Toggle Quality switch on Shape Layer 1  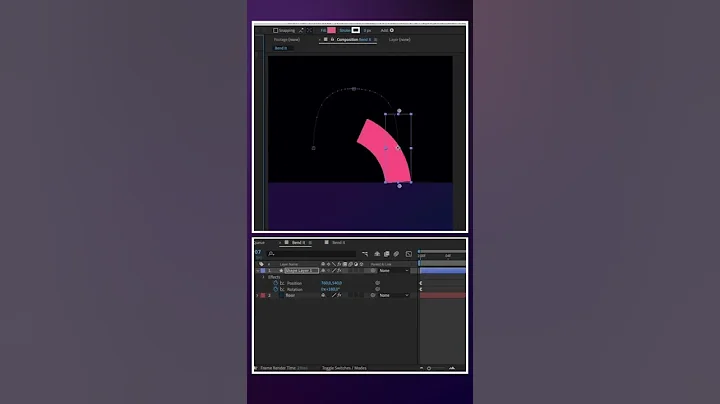(x=334, y=271)
